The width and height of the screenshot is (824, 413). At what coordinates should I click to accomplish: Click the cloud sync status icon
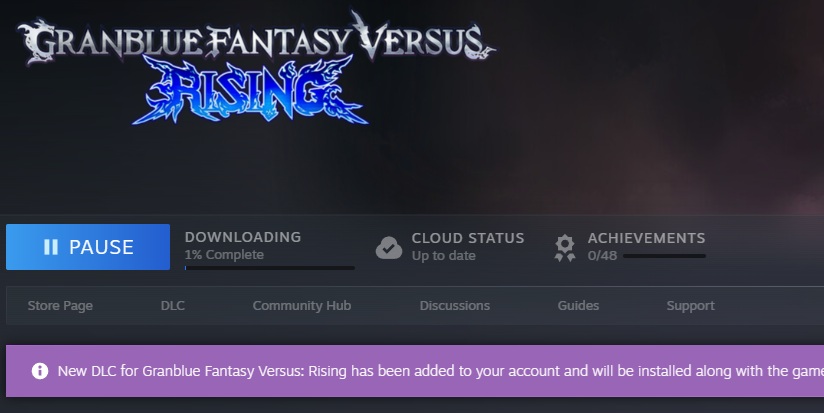pyautogui.click(x=389, y=248)
